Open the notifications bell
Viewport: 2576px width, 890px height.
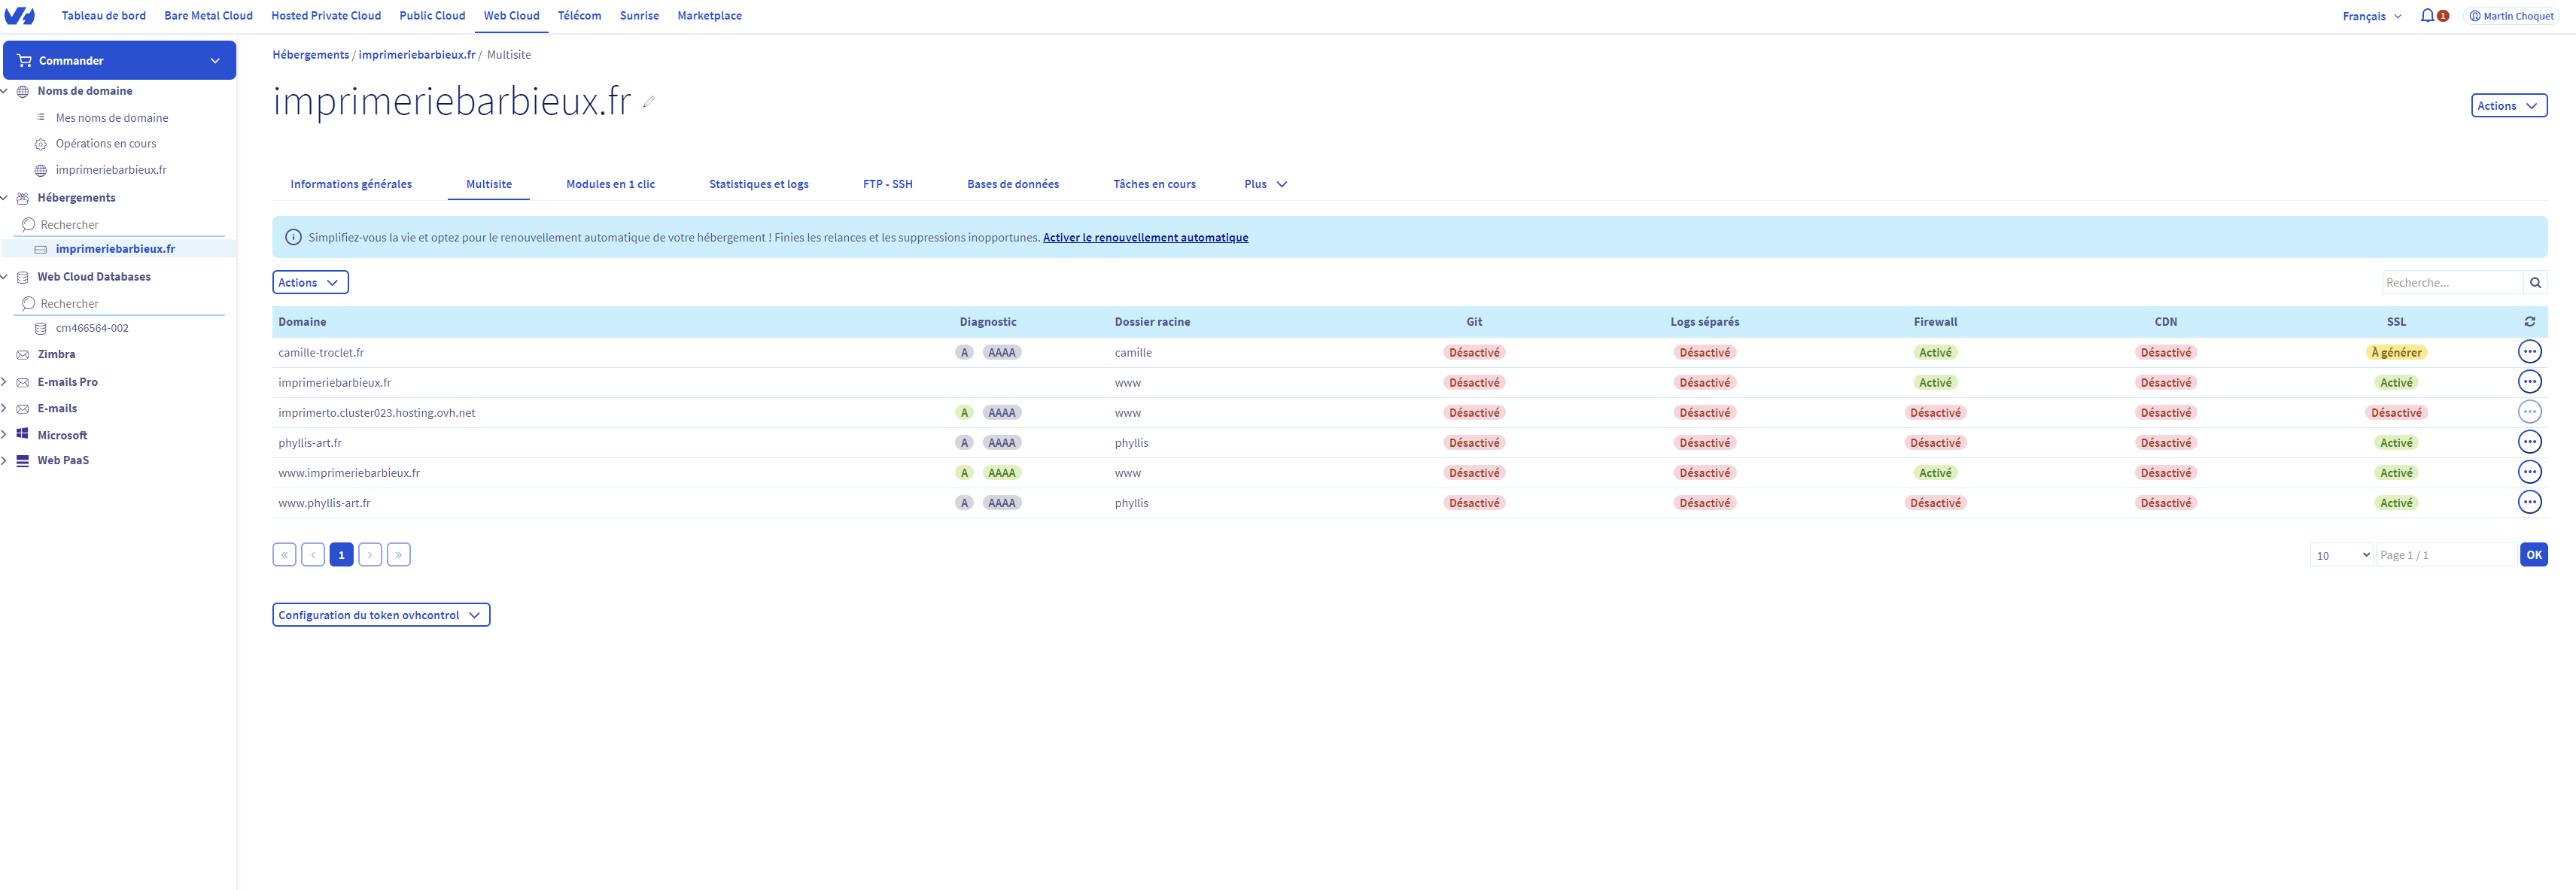pos(2427,15)
